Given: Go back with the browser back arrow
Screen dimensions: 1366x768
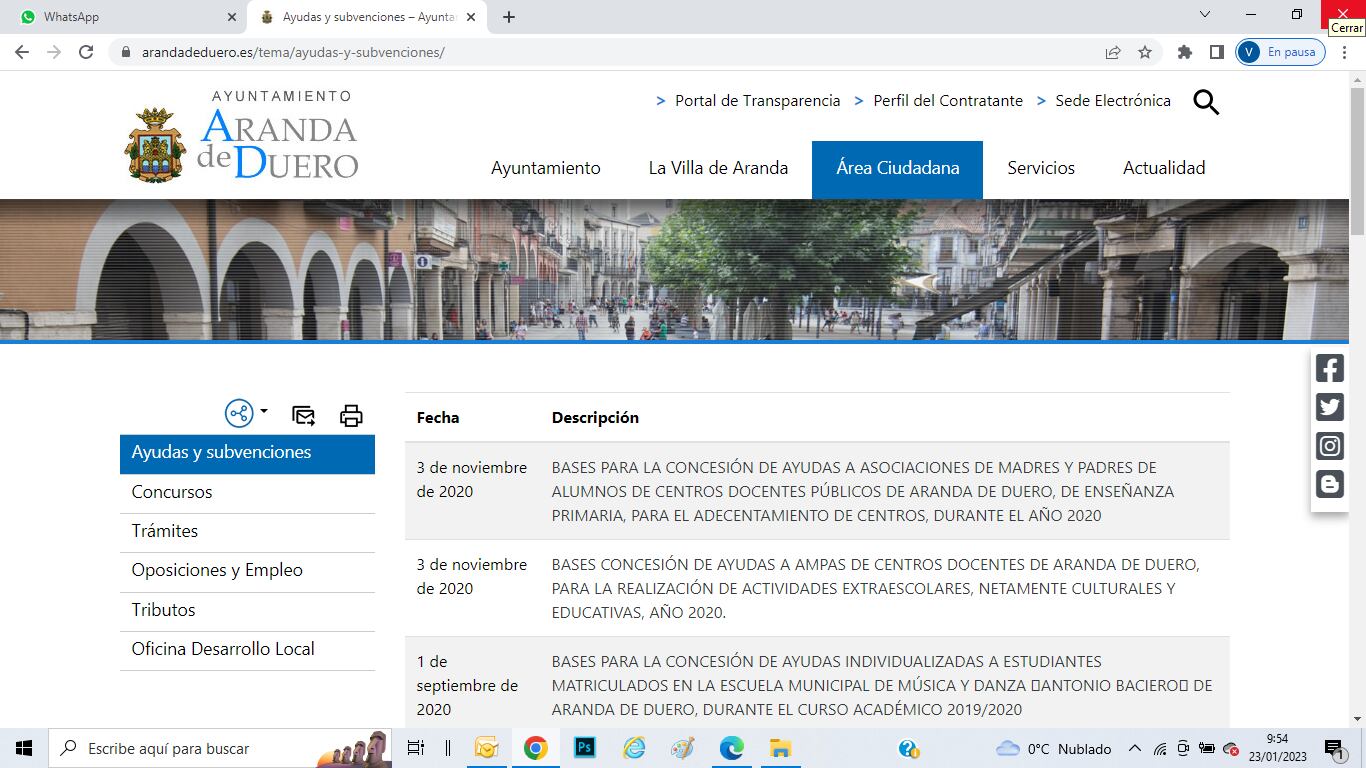Looking at the screenshot, I should [x=22, y=52].
